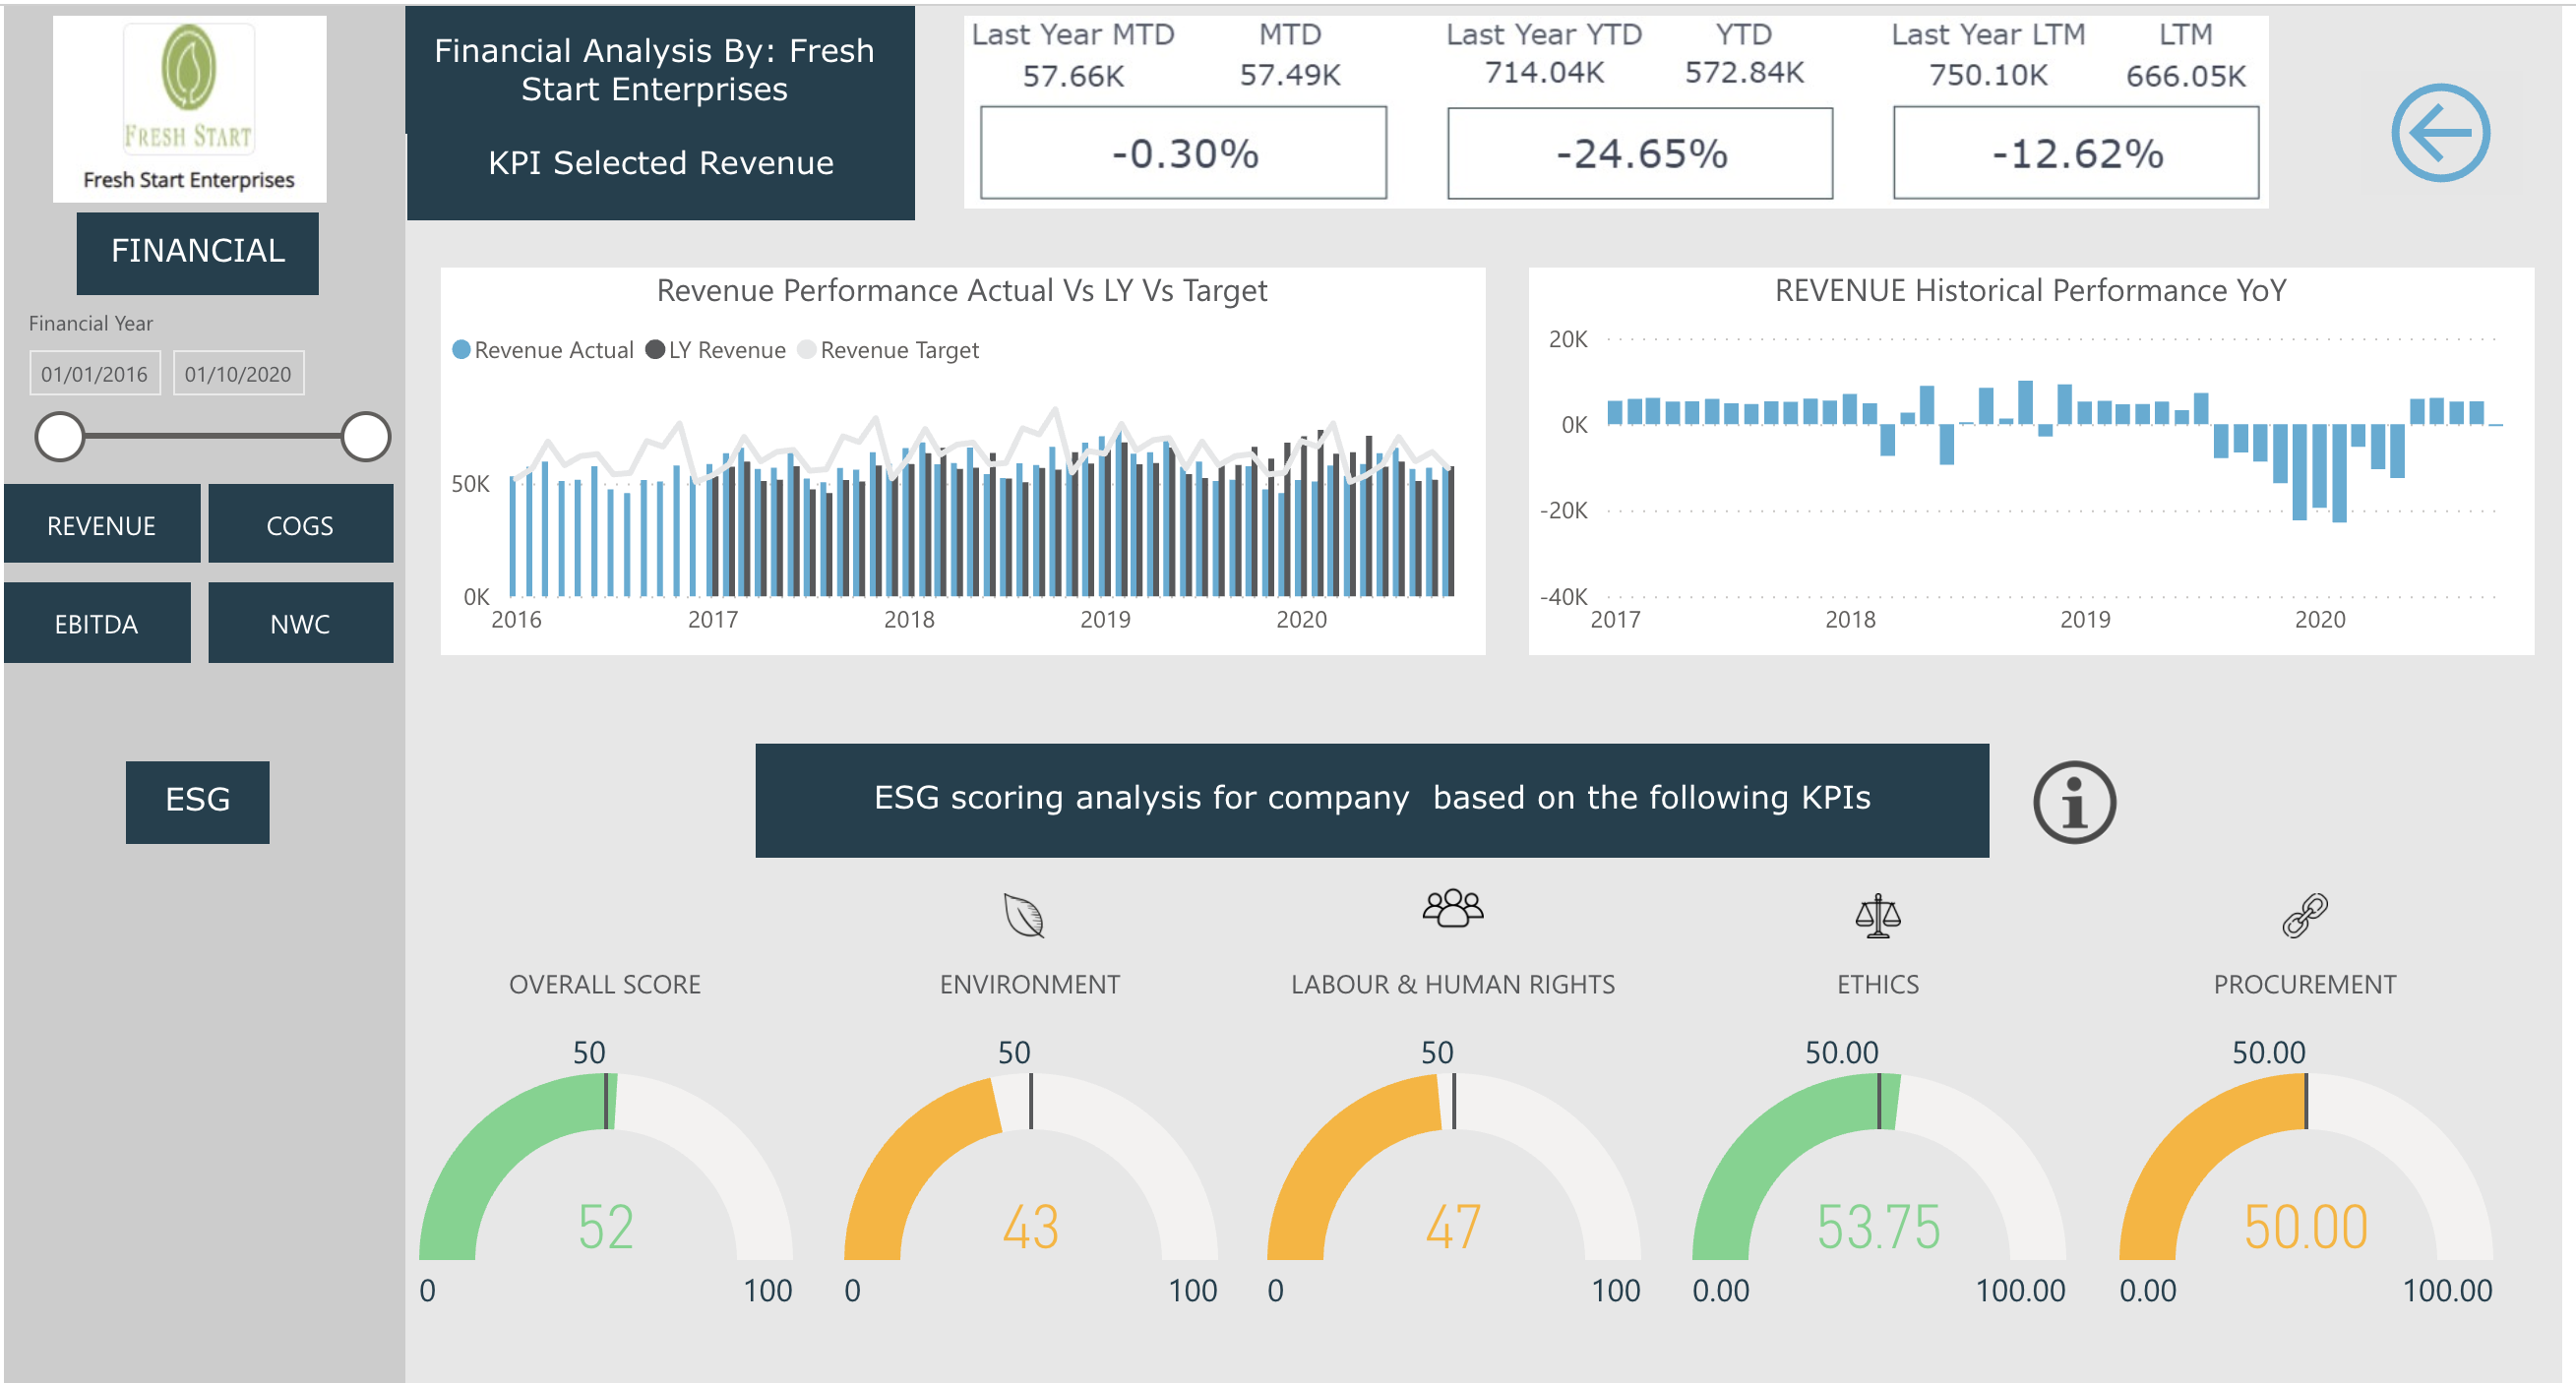
Task: Click the Overall Score gauge value 52
Action: (x=605, y=1226)
